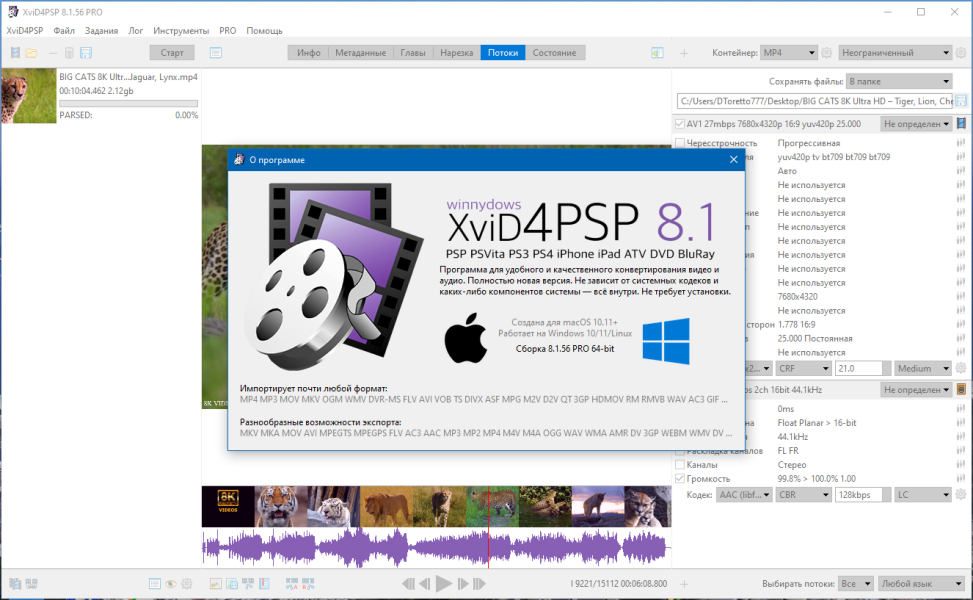973x600 pixels.
Task: Toggle the eye preview icon in bottom toolbar
Action: click(x=171, y=583)
